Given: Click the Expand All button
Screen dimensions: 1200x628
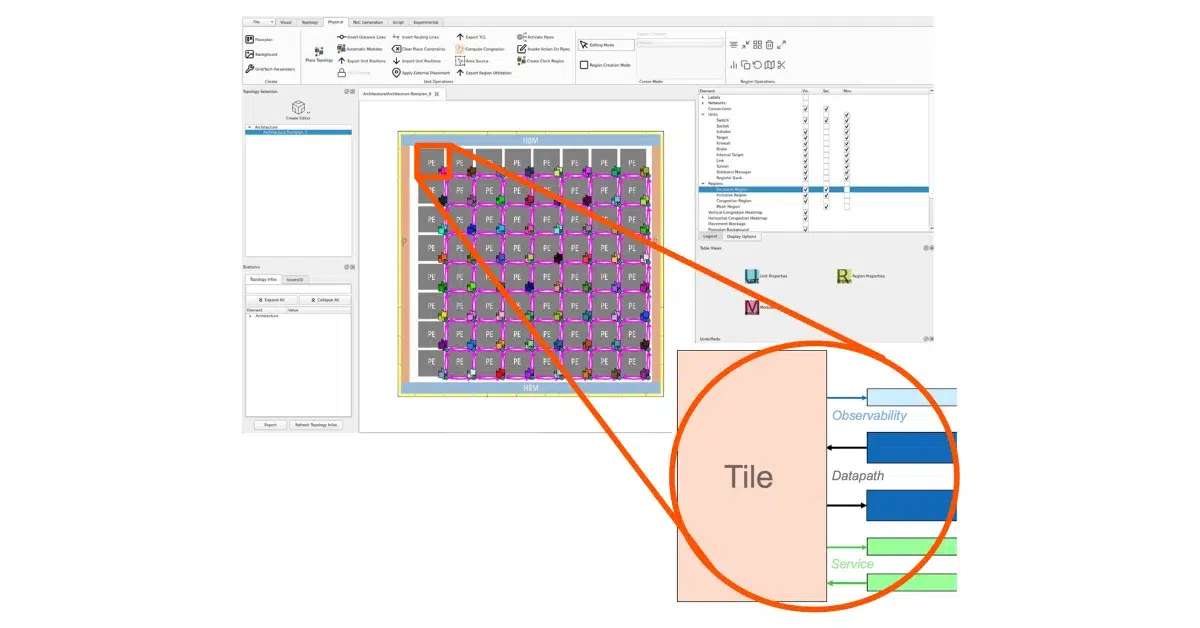Looking at the screenshot, I should point(271,299).
